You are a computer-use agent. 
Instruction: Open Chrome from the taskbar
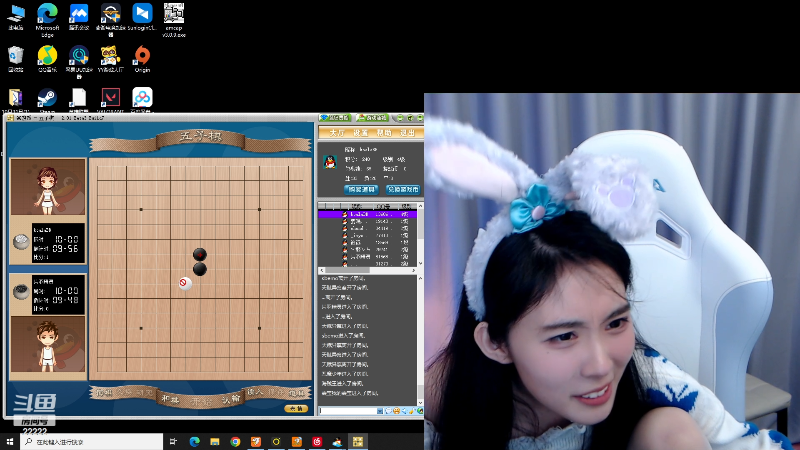[x=235, y=442]
